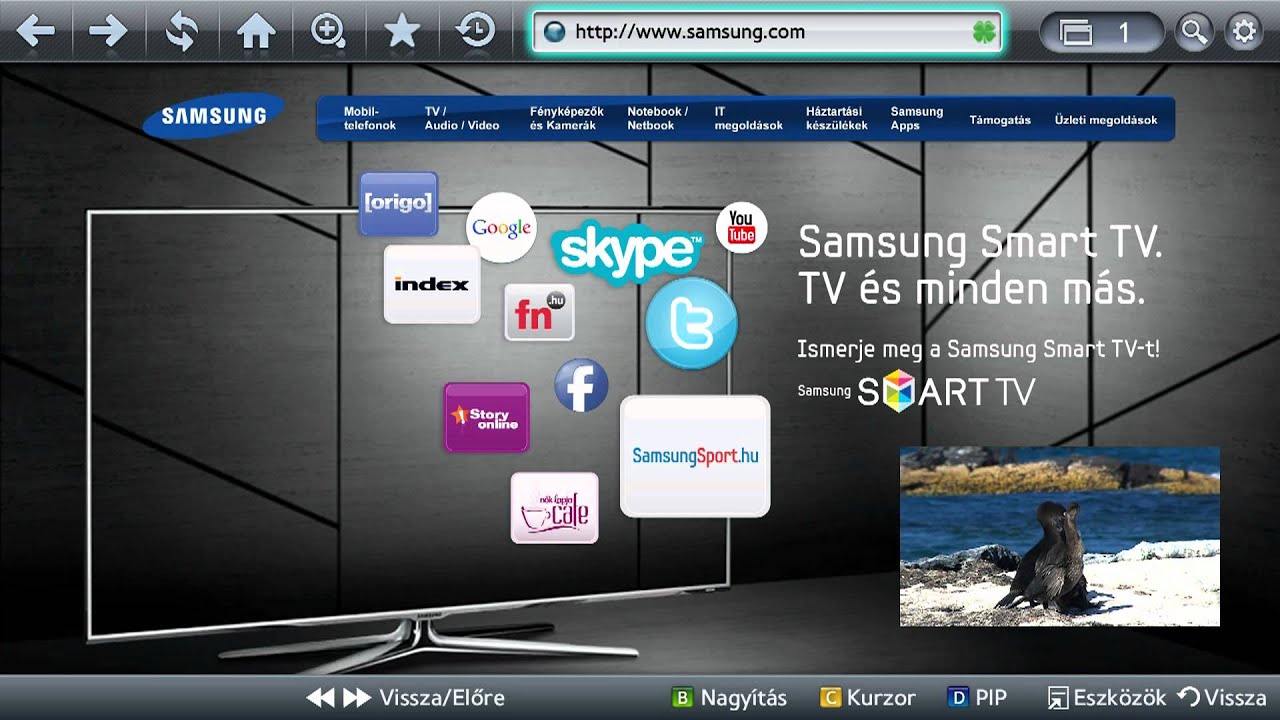Click the fn.hu app tile
This screenshot has width=1280, height=720.
[539, 312]
